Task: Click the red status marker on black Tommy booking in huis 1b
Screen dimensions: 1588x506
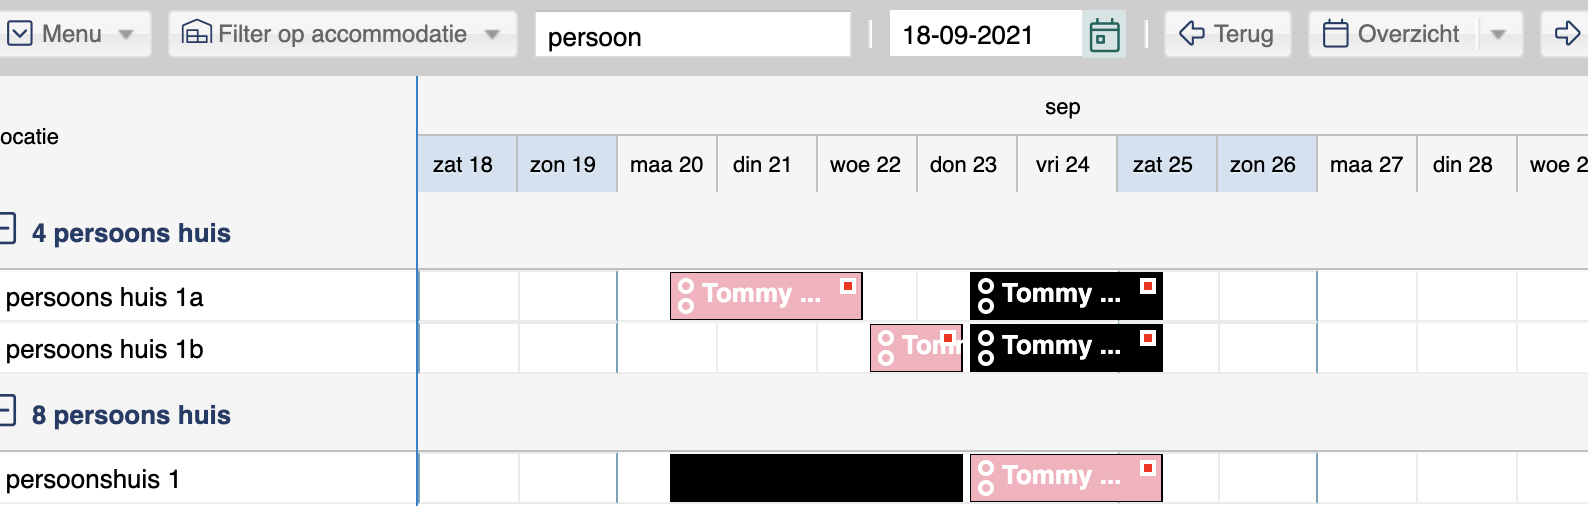Action: coord(1148,338)
